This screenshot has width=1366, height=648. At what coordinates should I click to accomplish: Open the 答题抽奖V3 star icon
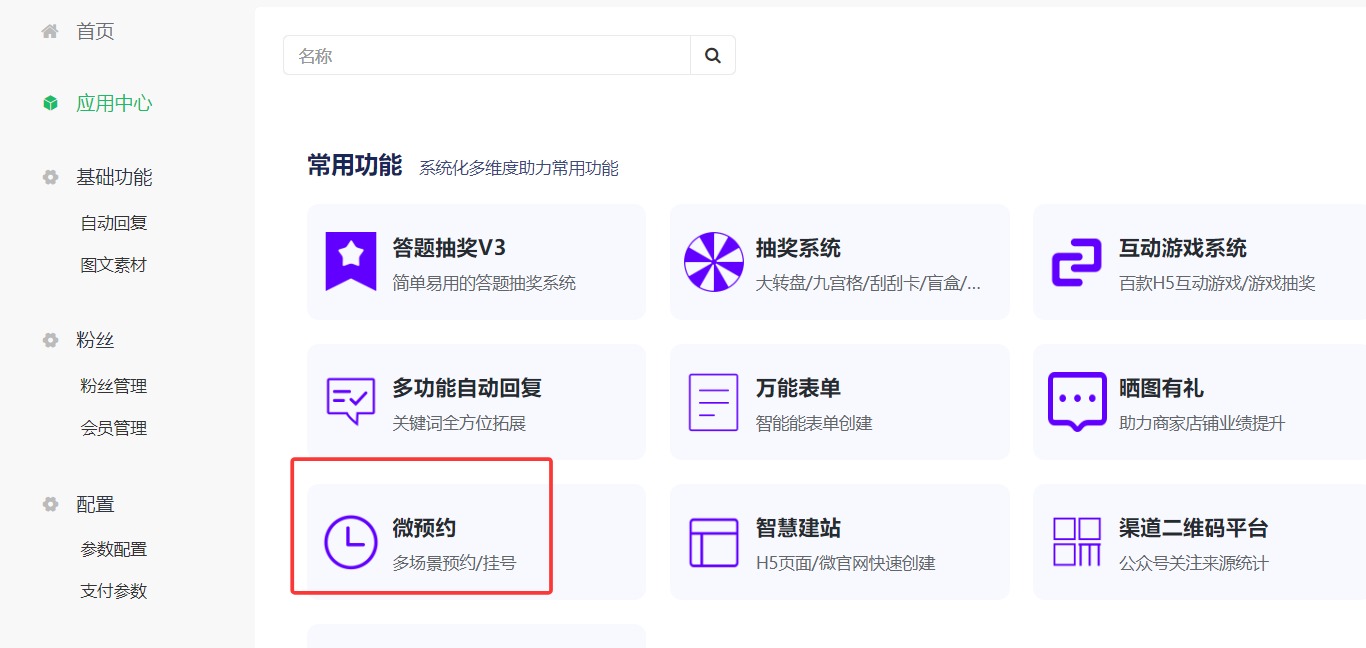pyautogui.click(x=350, y=261)
